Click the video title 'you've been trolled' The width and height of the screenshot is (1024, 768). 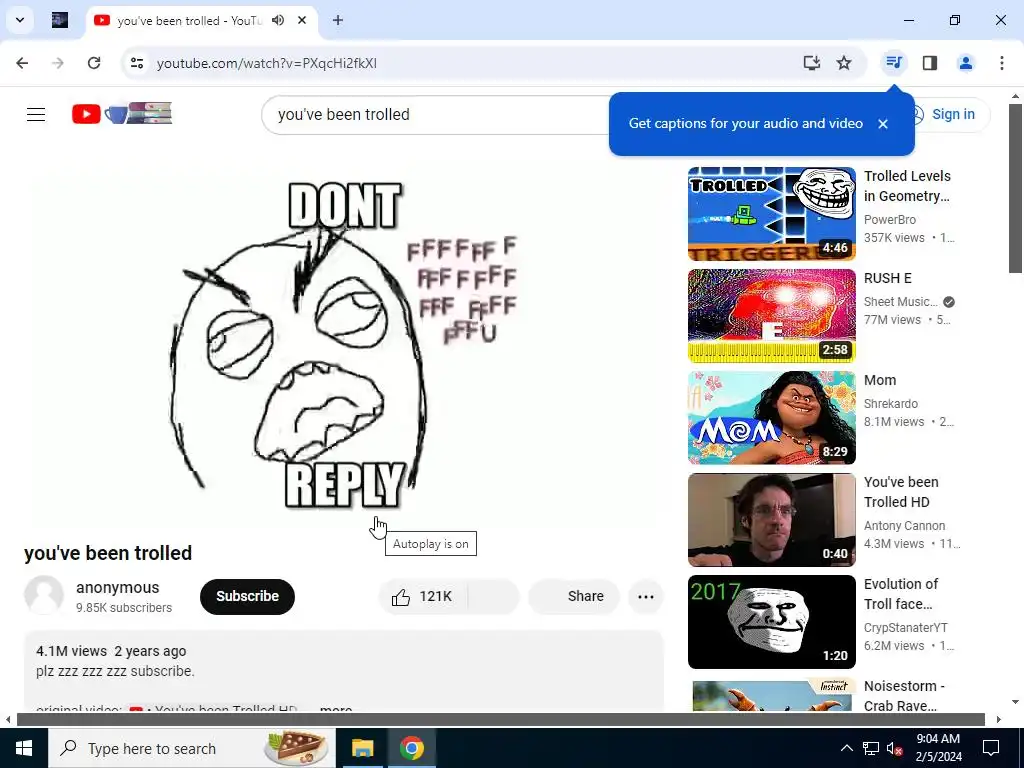point(108,553)
